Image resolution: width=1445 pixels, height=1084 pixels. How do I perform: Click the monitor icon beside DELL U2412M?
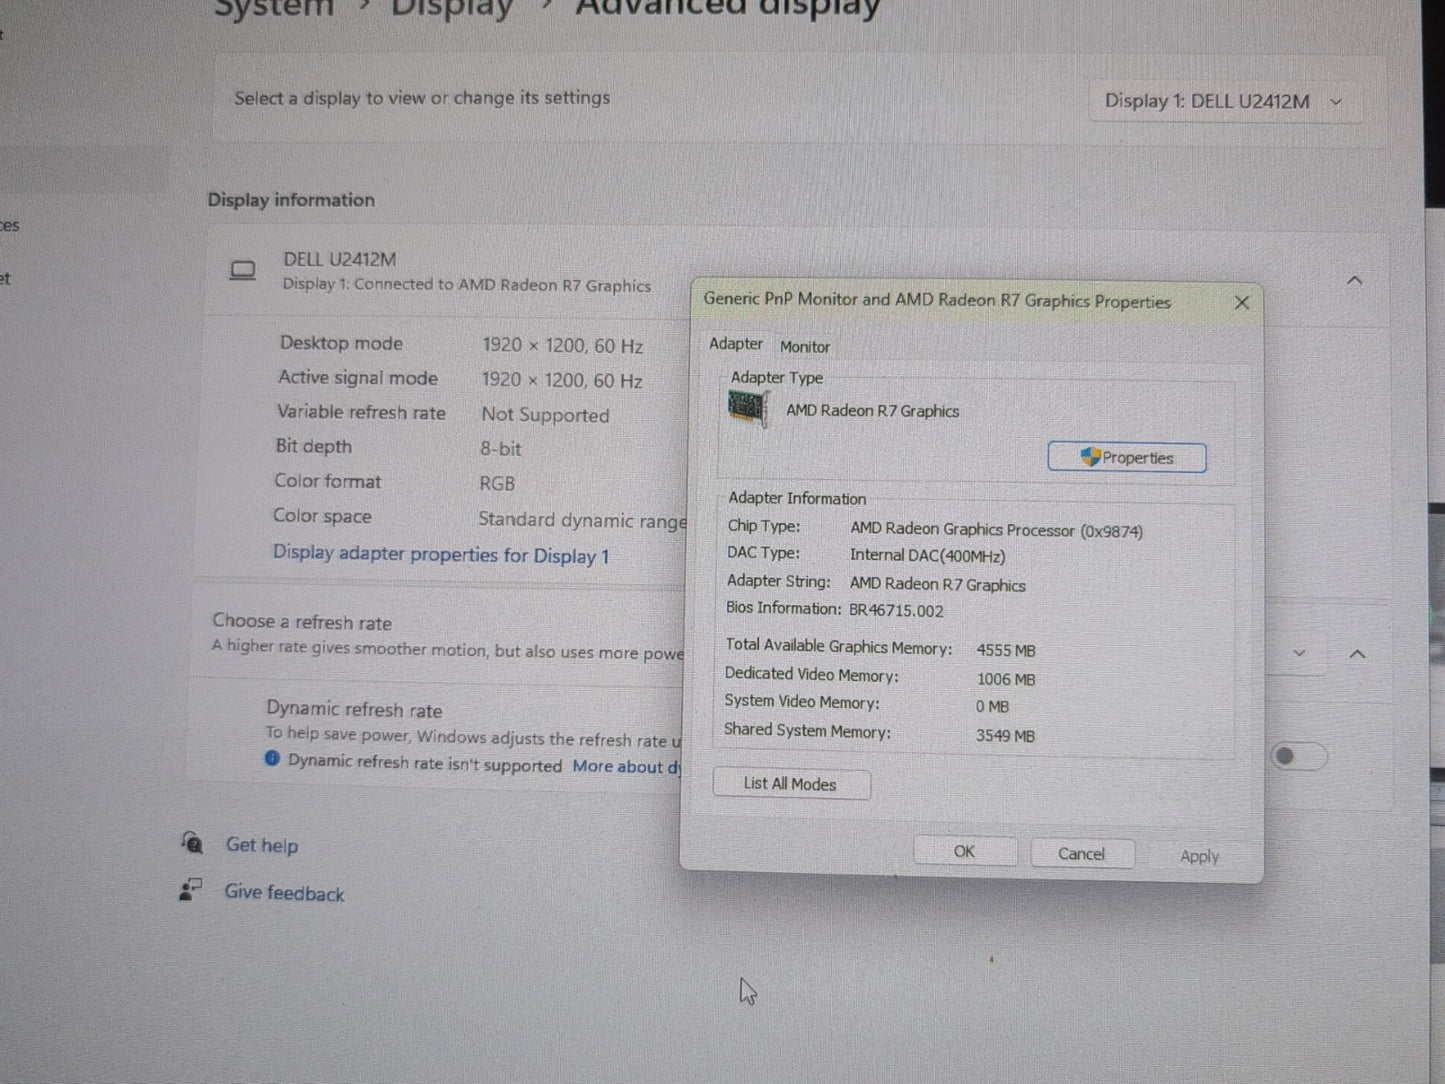(243, 271)
